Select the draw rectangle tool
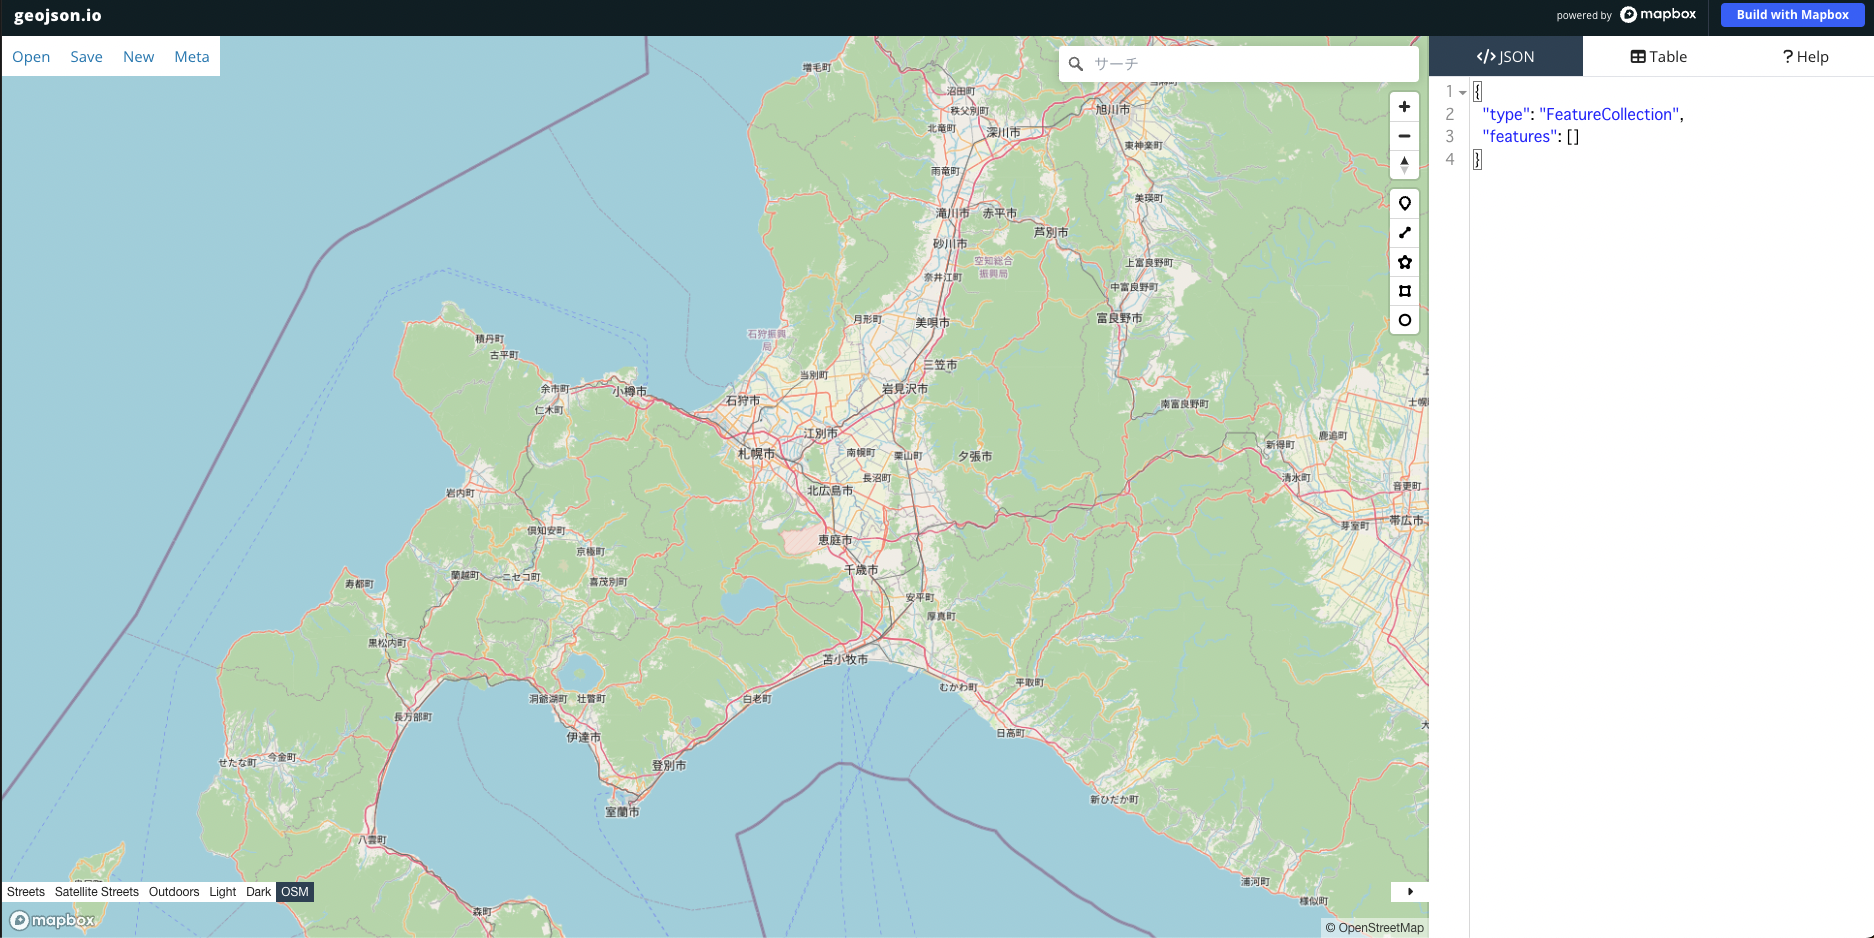The height and width of the screenshot is (938, 1874). coord(1404,291)
